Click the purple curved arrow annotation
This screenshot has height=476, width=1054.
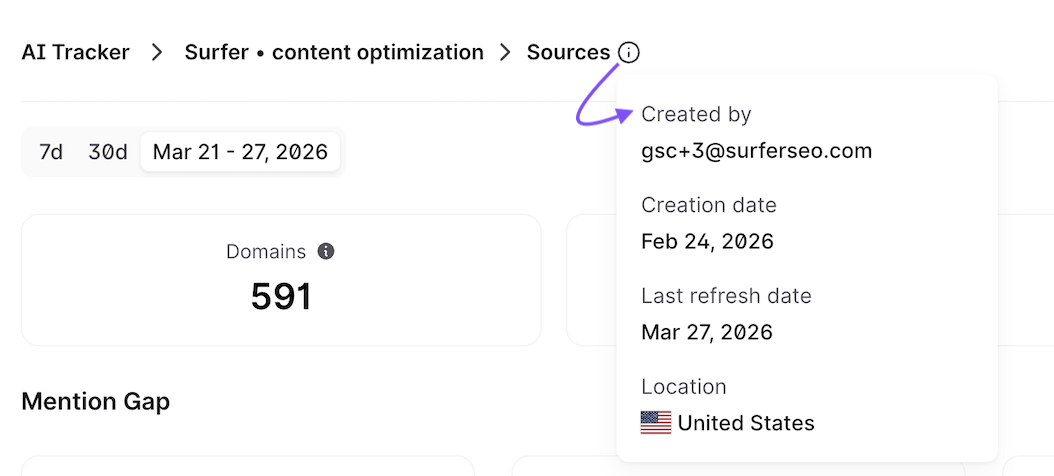tap(602, 100)
